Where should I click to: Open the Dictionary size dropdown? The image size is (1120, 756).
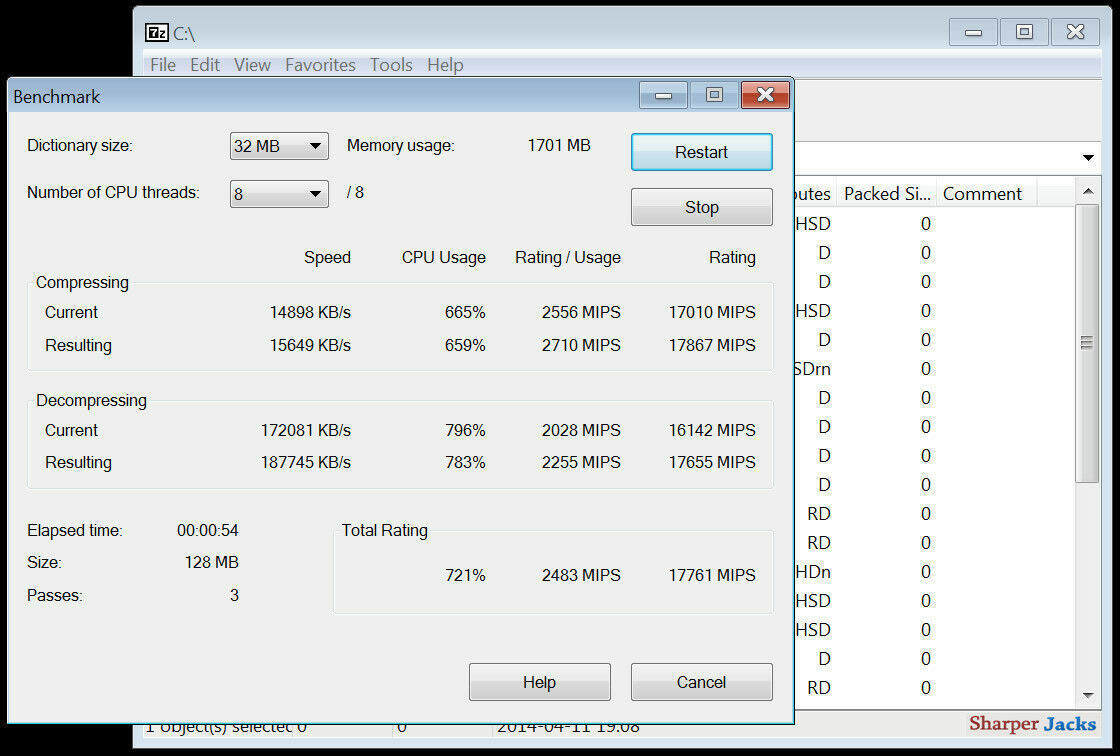point(279,146)
